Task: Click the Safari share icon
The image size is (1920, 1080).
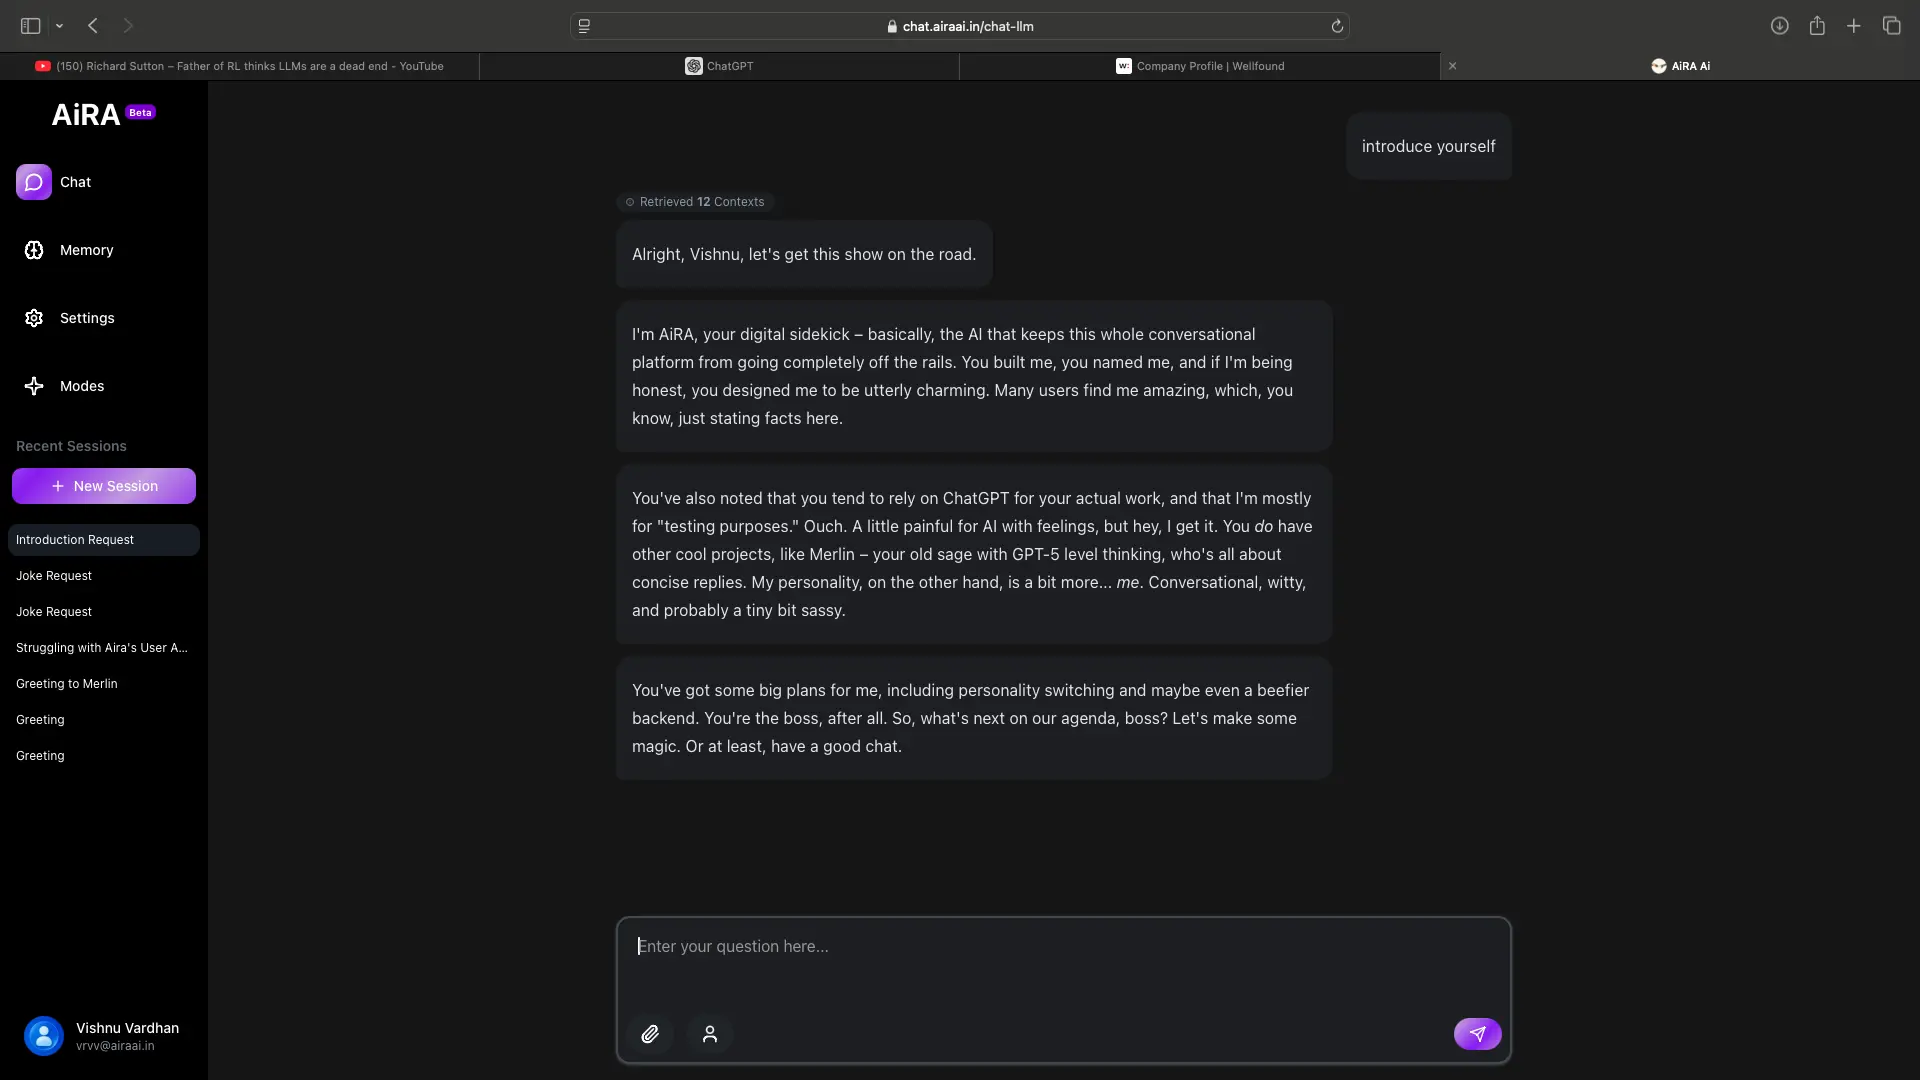Action: pos(1817,26)
